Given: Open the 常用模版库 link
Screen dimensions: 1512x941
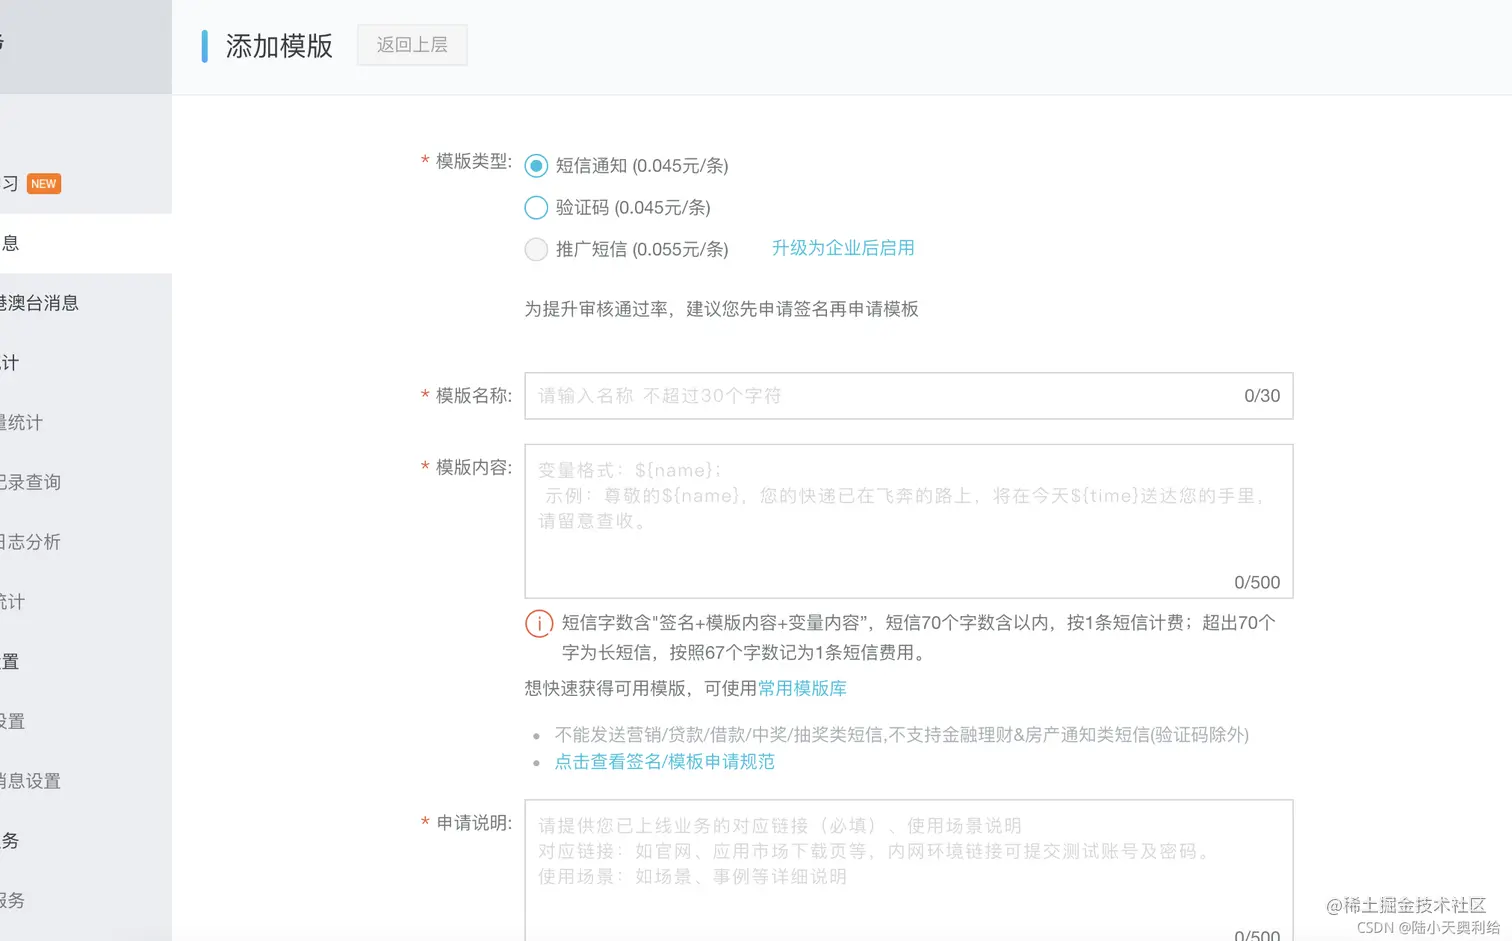Looking at the screenshot, I should click(x=801, y=689).
